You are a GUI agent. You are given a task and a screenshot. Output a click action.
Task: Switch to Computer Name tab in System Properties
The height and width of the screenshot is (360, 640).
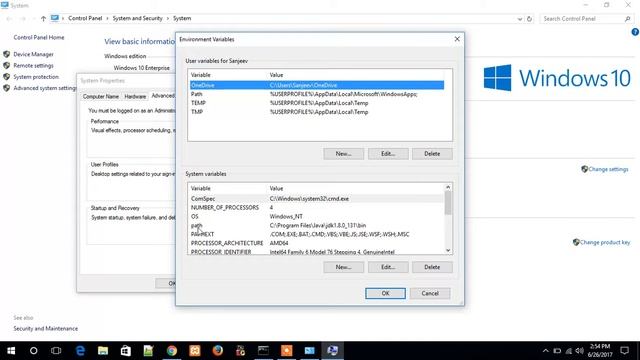pos(101,97)
